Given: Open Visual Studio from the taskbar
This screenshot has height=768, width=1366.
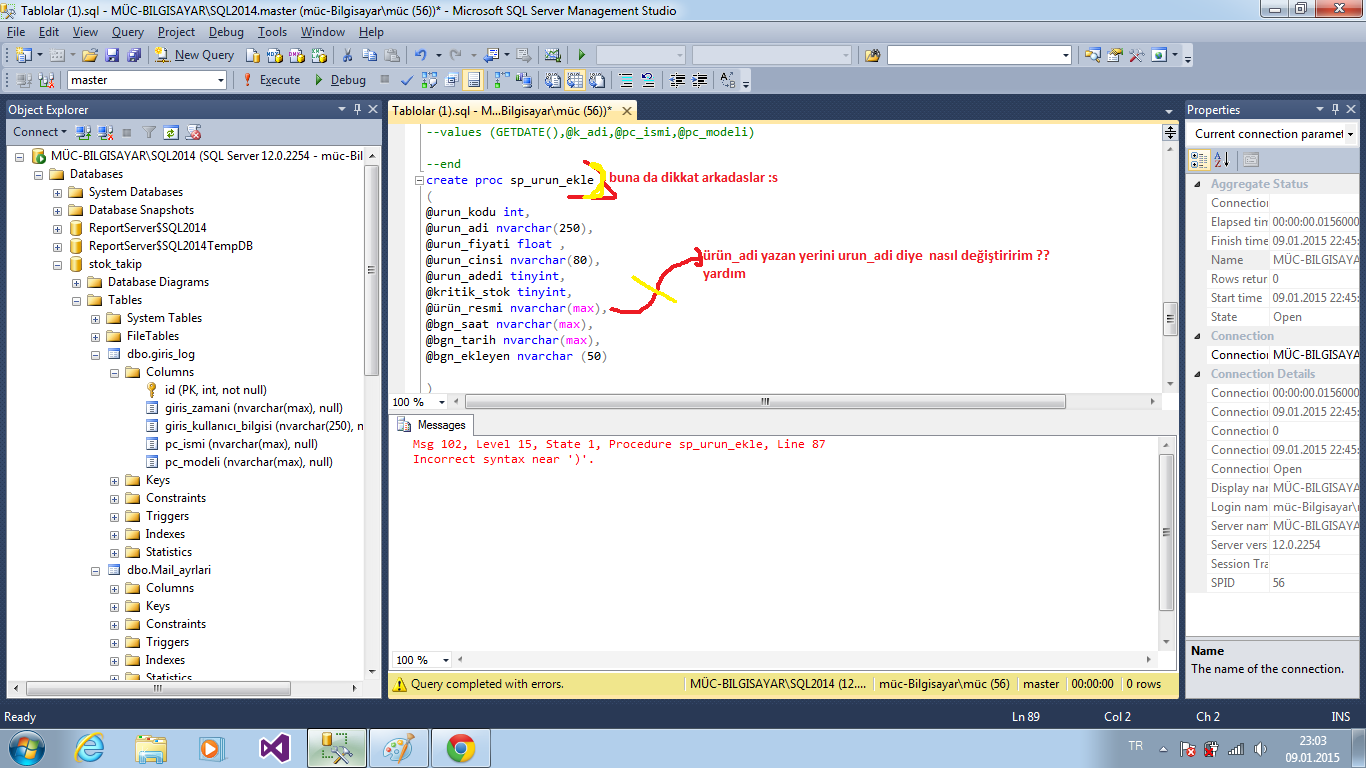Looking at the screenshot, I should click(x=274, y=747).
